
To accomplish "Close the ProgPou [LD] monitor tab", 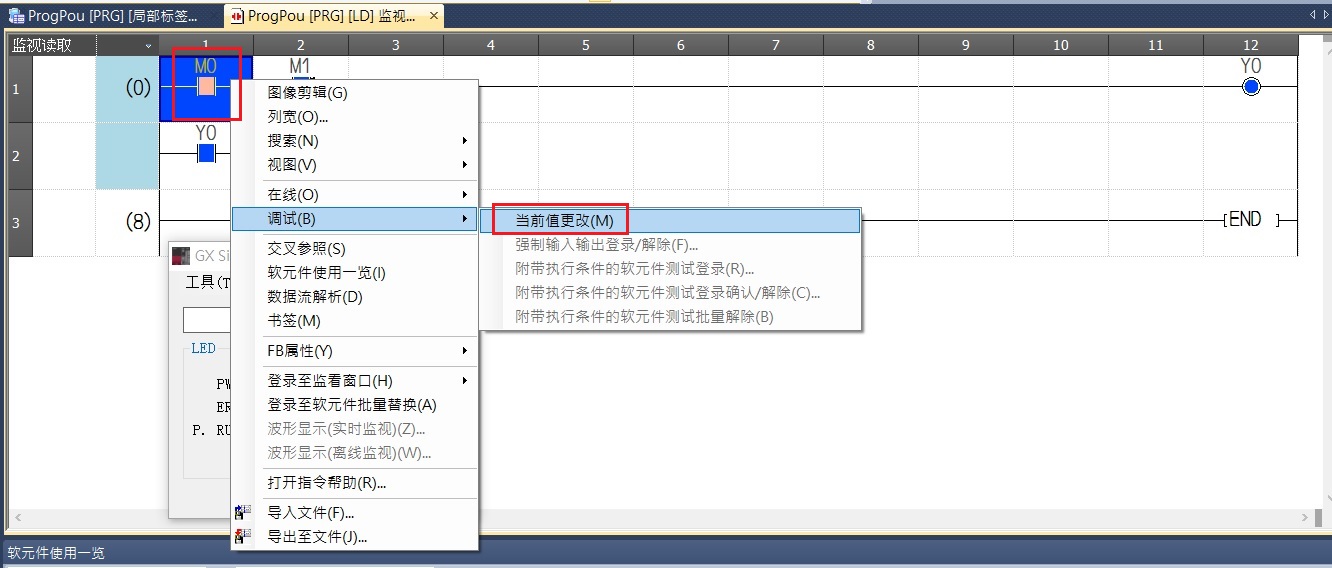I will (432, 16).
